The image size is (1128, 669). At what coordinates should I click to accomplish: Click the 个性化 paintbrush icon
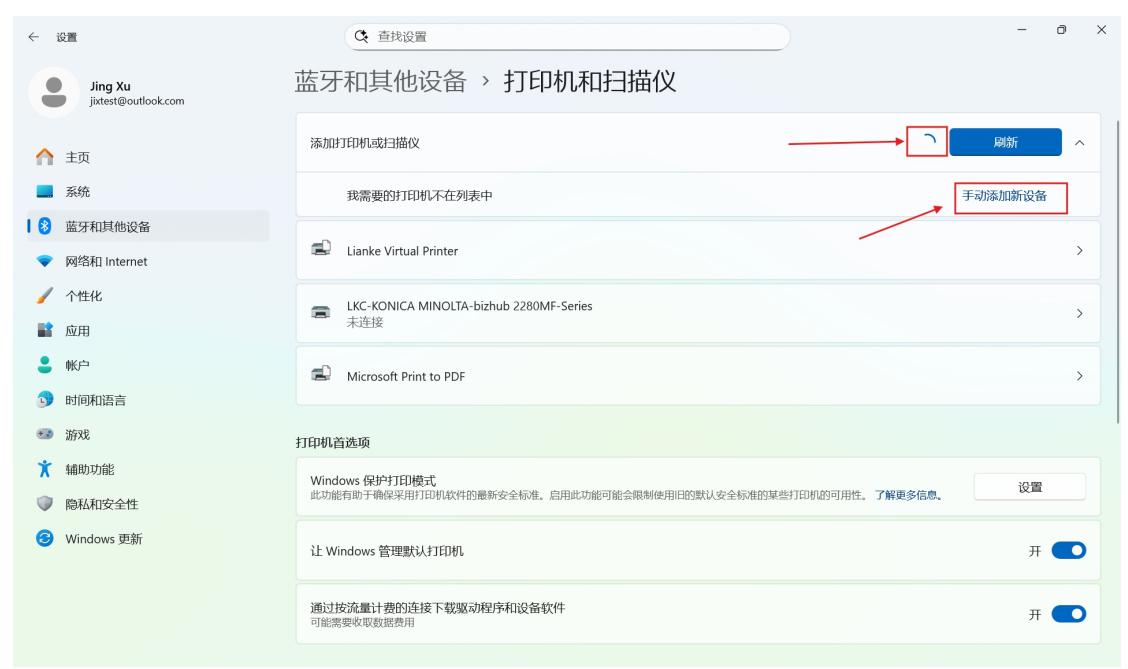click(45, 296)
